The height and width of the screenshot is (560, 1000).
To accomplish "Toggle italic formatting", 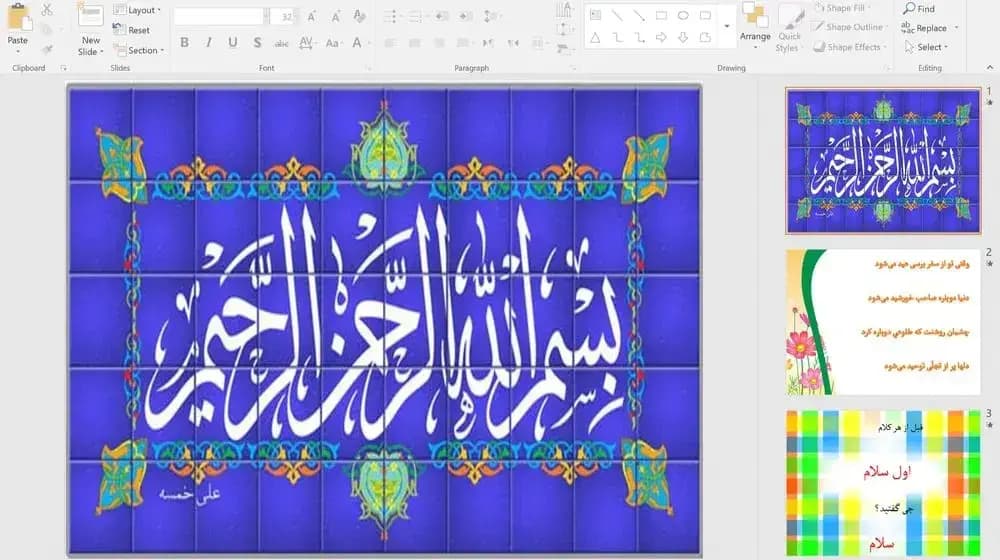I will (209, 43).
